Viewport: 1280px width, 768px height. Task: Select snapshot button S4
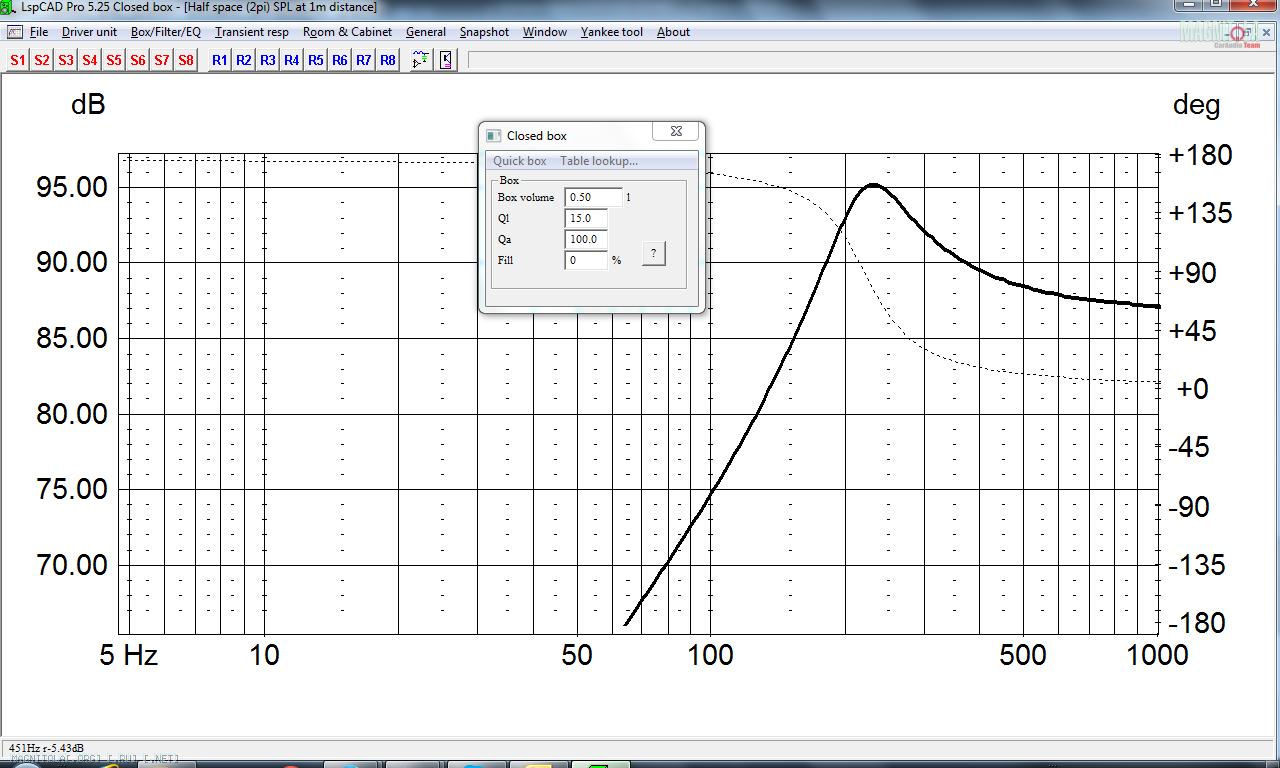click(90, 60)
